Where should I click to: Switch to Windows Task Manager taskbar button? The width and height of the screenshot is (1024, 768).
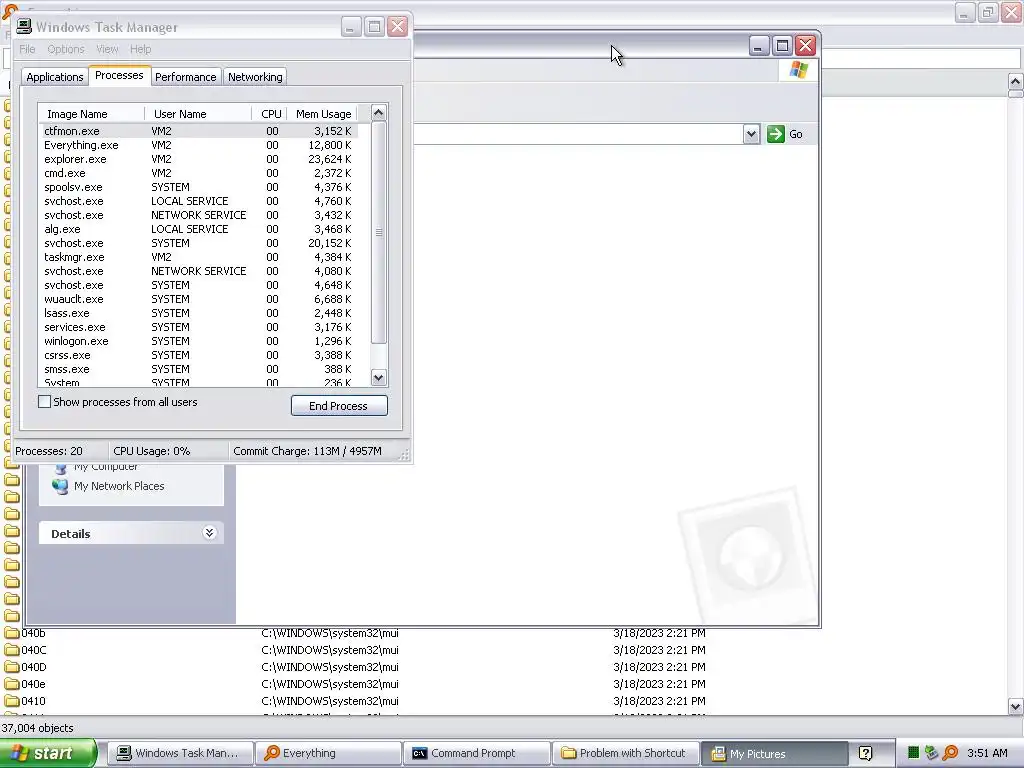click(x=179, y=753)
